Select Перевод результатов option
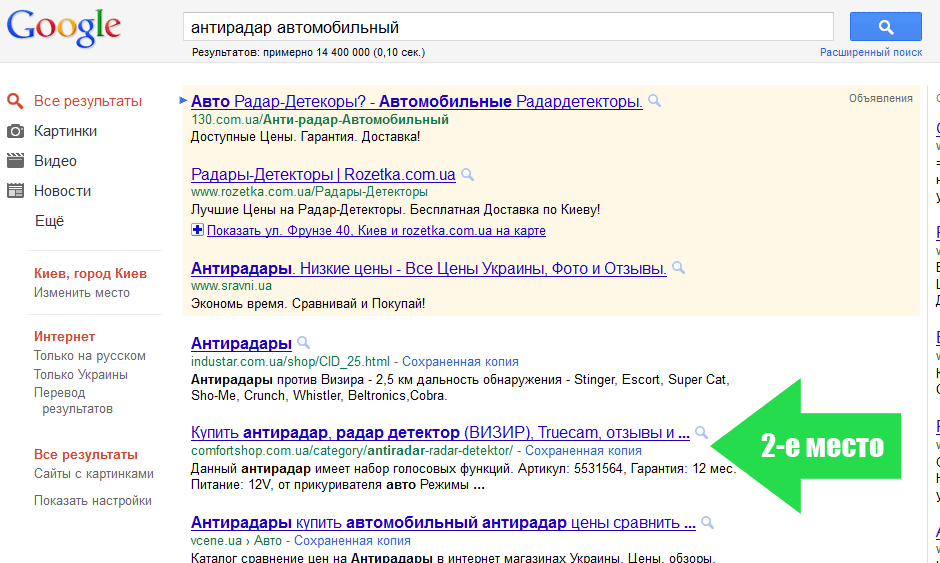Image resolution: width=940 pixels, height=563 pixels. tap(73, 401)
